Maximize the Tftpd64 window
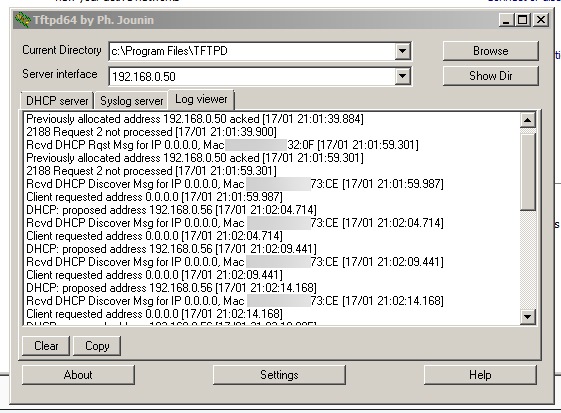This screenshot has width=561, height=413. (x=523, y=20)
